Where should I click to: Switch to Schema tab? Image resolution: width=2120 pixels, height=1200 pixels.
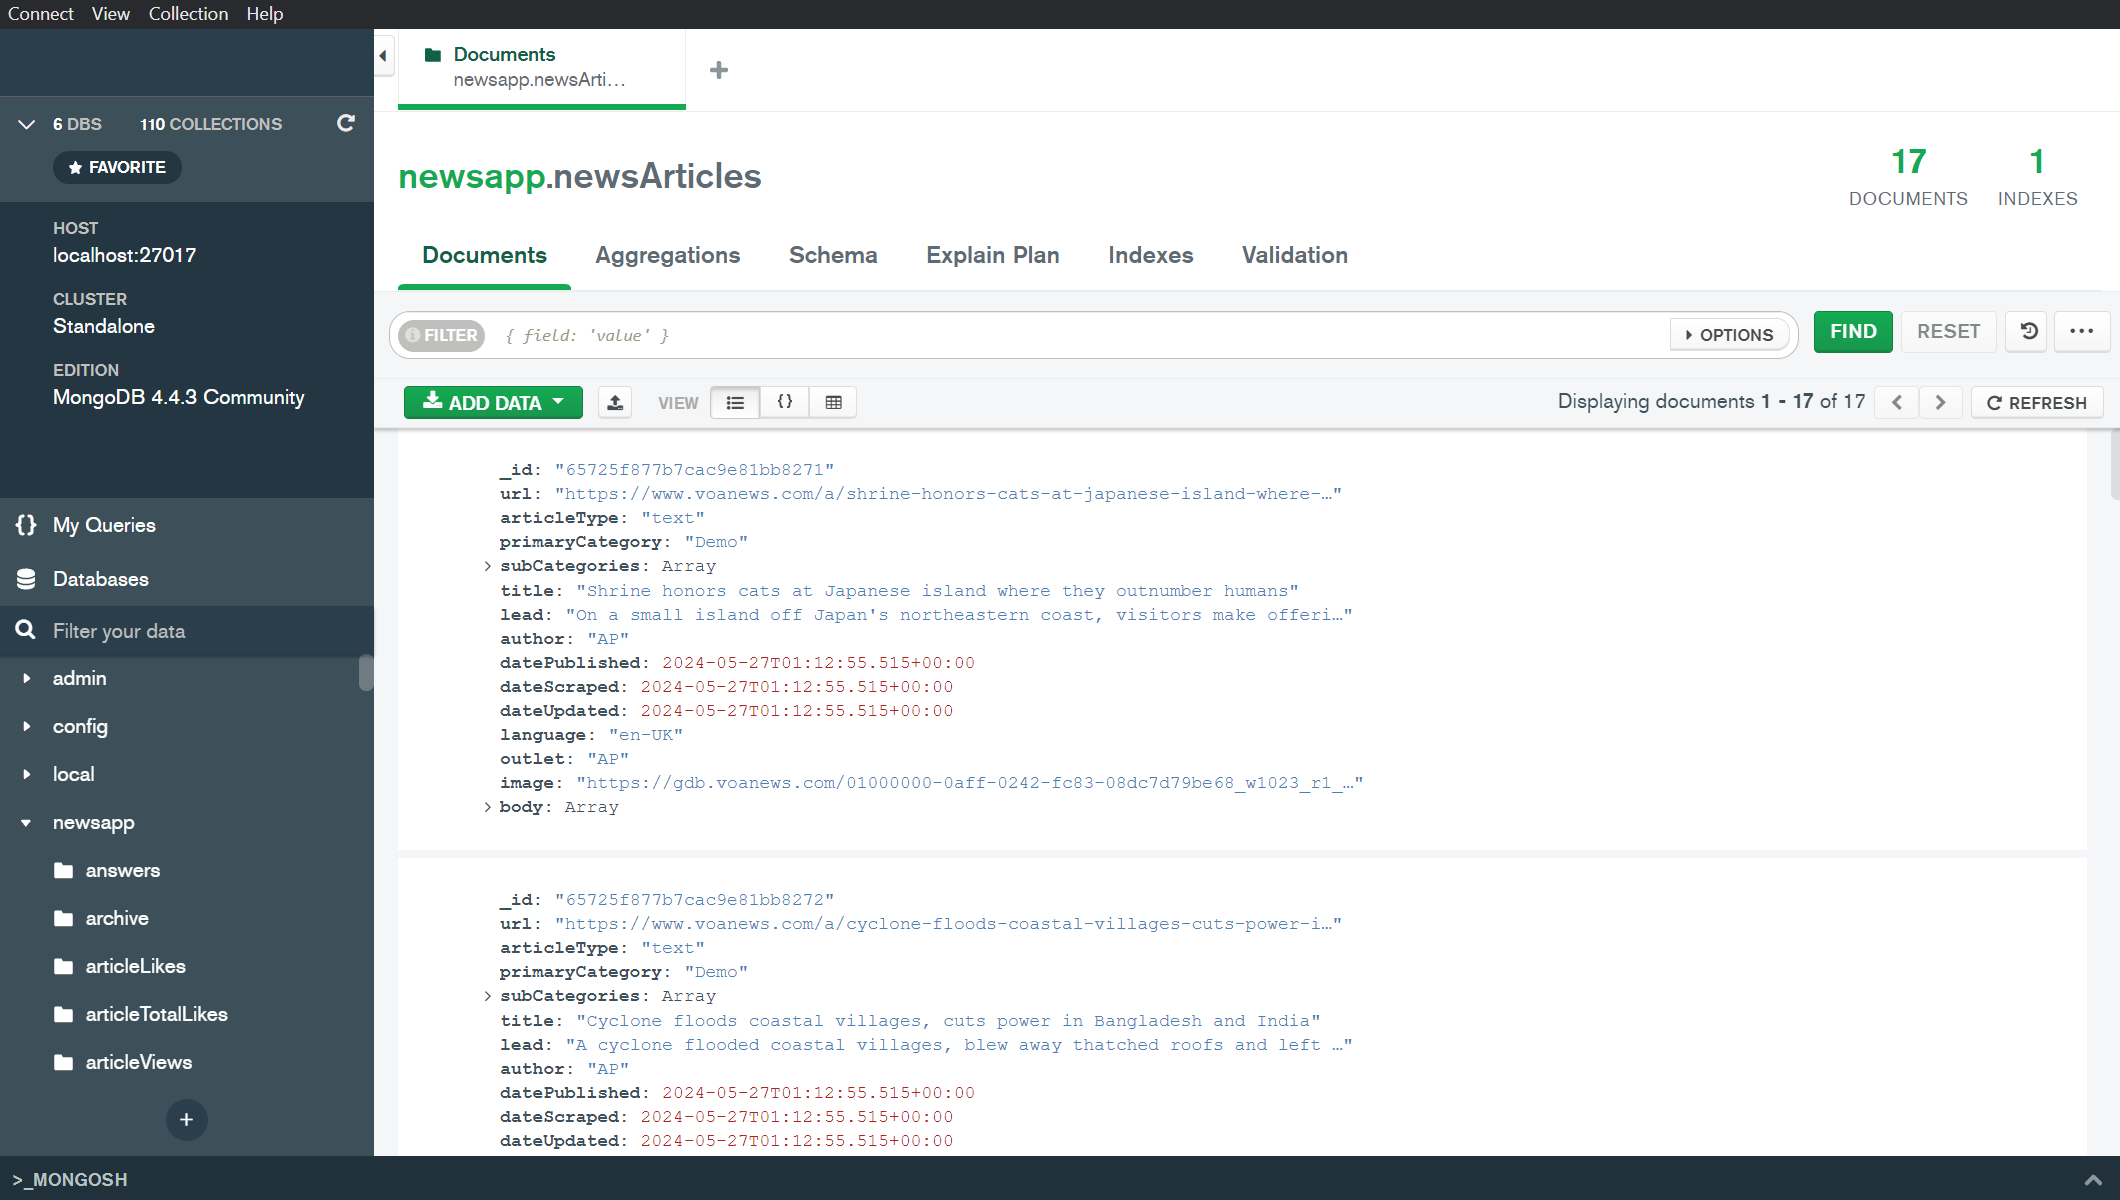[x=833, y=255]
